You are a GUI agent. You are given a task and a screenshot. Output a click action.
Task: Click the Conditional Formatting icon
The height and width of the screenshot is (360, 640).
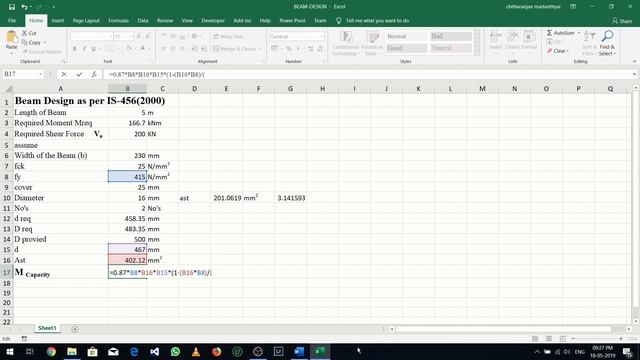coord(346,37)
